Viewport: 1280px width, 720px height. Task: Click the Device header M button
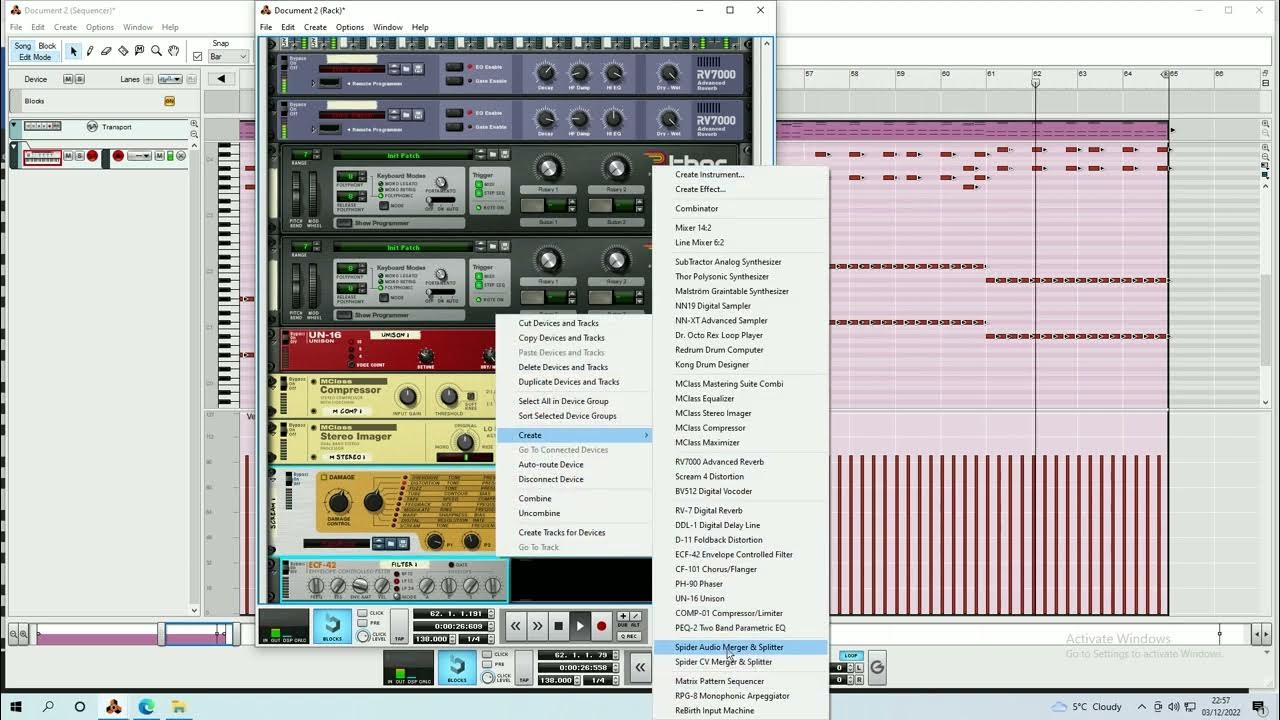pyautogui.click(x=68, y=79)
